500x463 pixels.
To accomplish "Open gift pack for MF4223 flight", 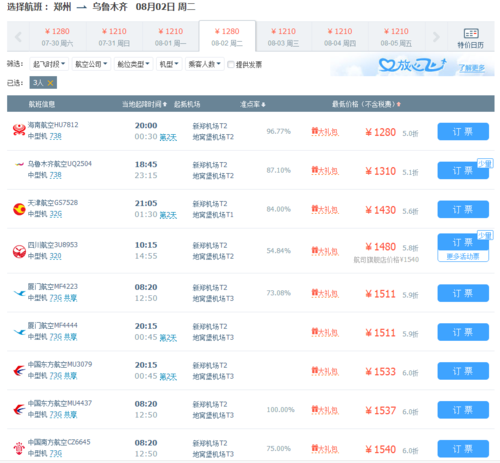I will pos(325,293).
